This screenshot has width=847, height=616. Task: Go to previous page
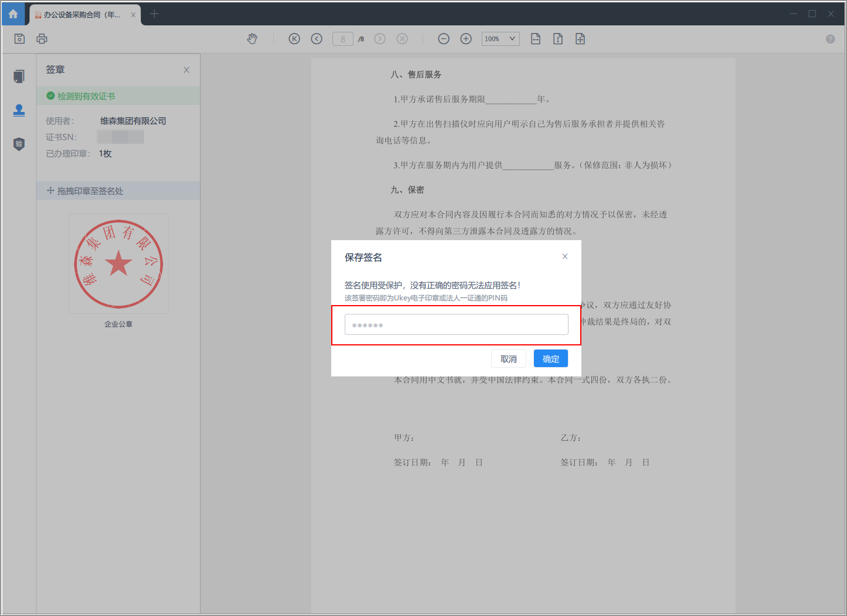(x=317, y=39)
